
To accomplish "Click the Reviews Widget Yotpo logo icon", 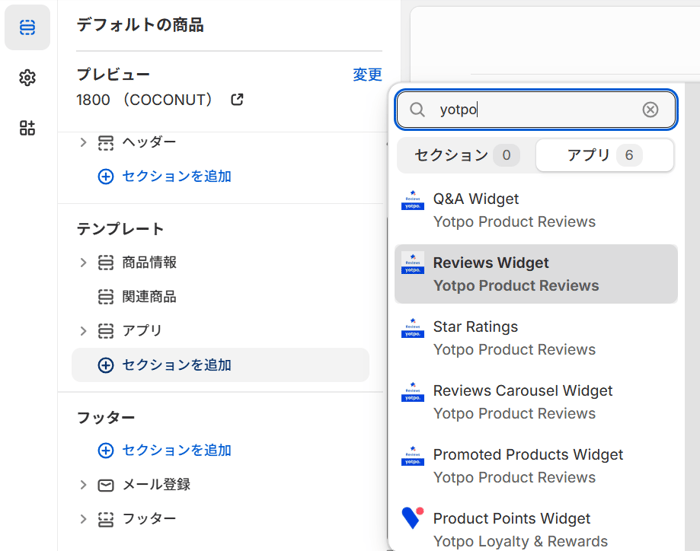I will point(412,263).
